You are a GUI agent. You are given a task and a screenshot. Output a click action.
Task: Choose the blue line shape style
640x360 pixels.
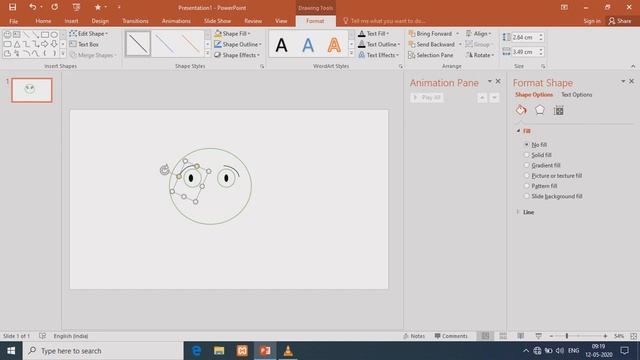coord(164,44)
